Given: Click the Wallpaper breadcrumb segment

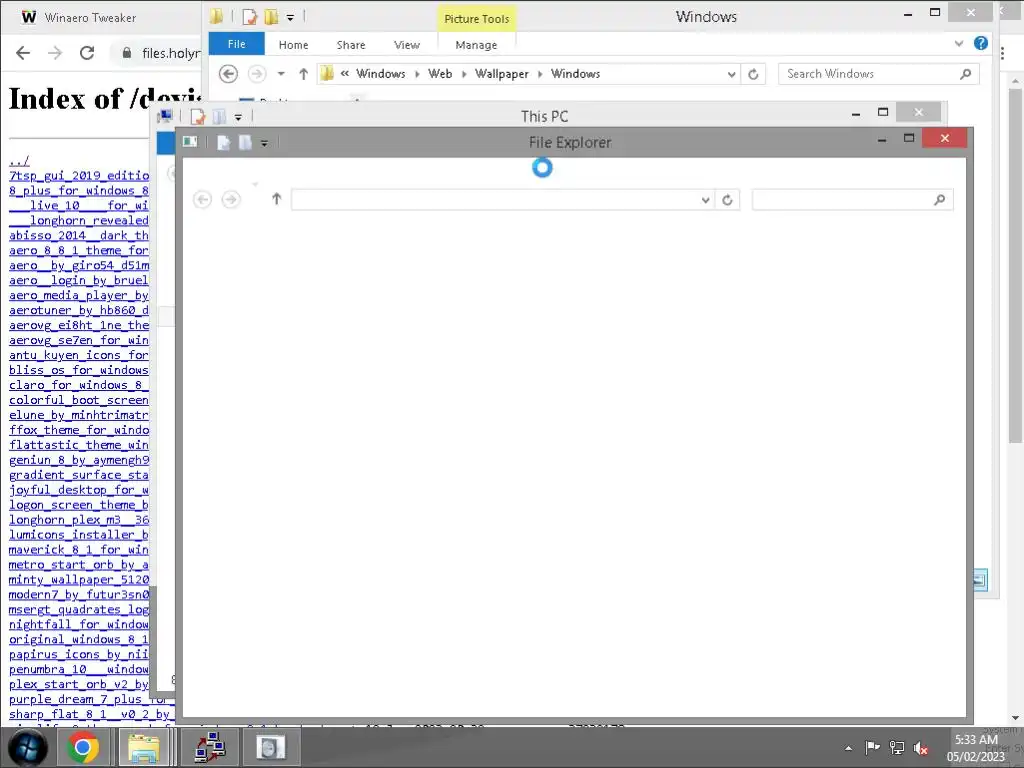Looking at the screenshot, I should click(502, 74).
